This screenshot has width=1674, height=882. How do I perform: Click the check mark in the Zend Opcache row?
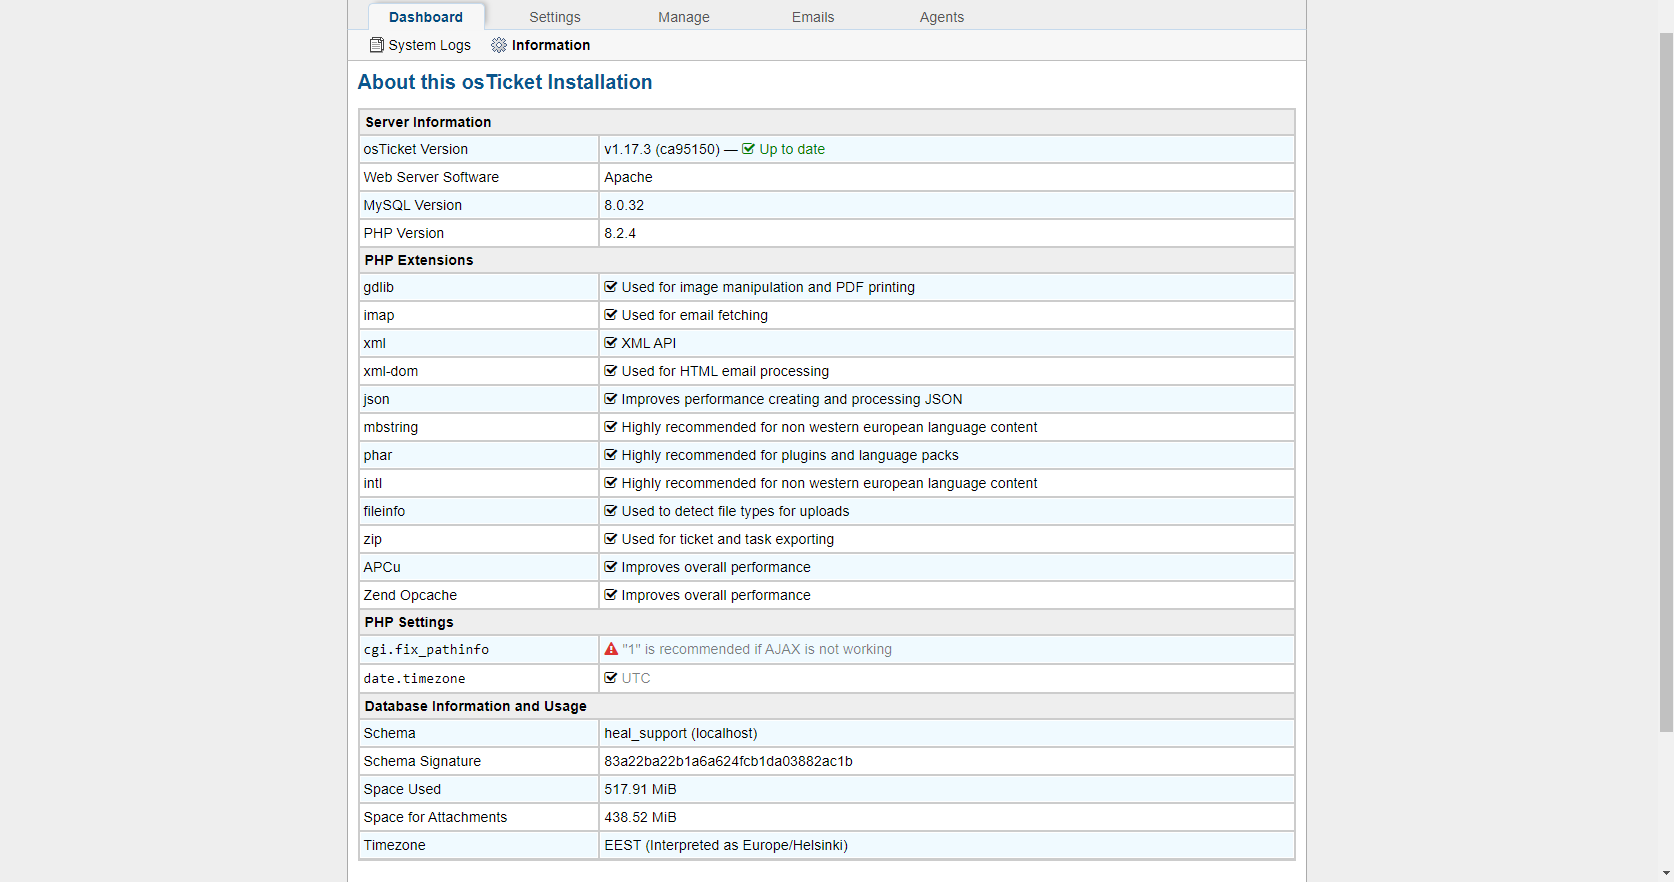(611, 595)
